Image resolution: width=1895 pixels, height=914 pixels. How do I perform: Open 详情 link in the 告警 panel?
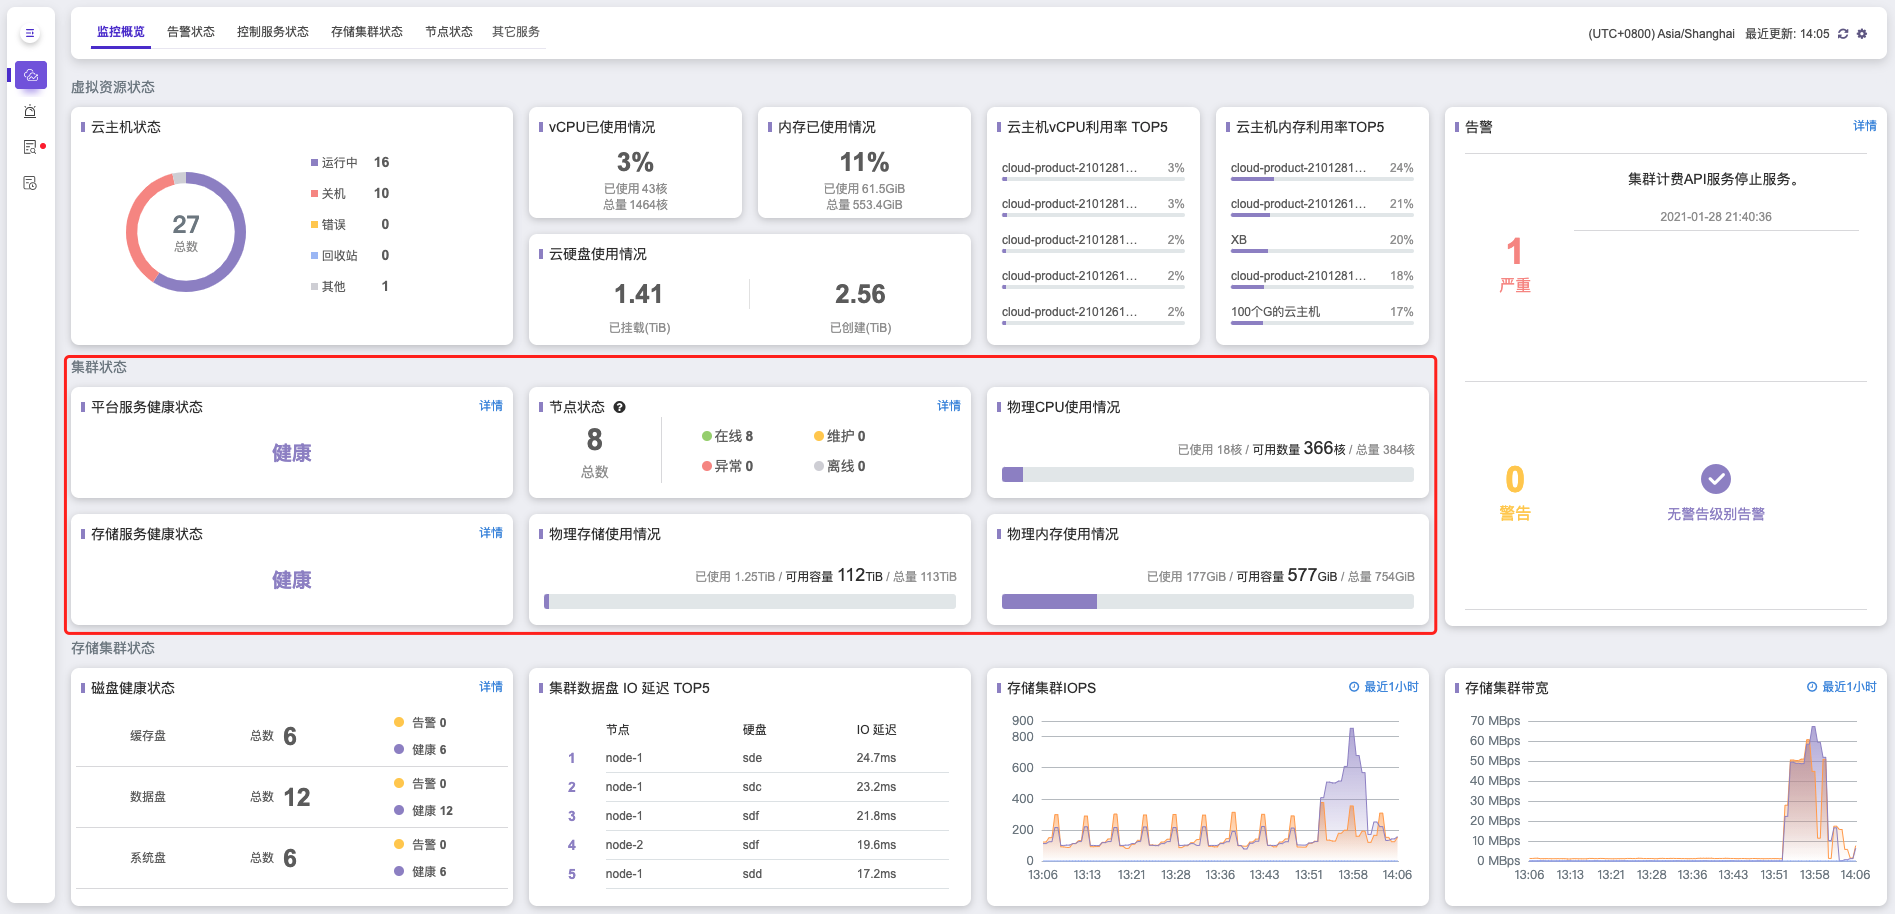1864,126
